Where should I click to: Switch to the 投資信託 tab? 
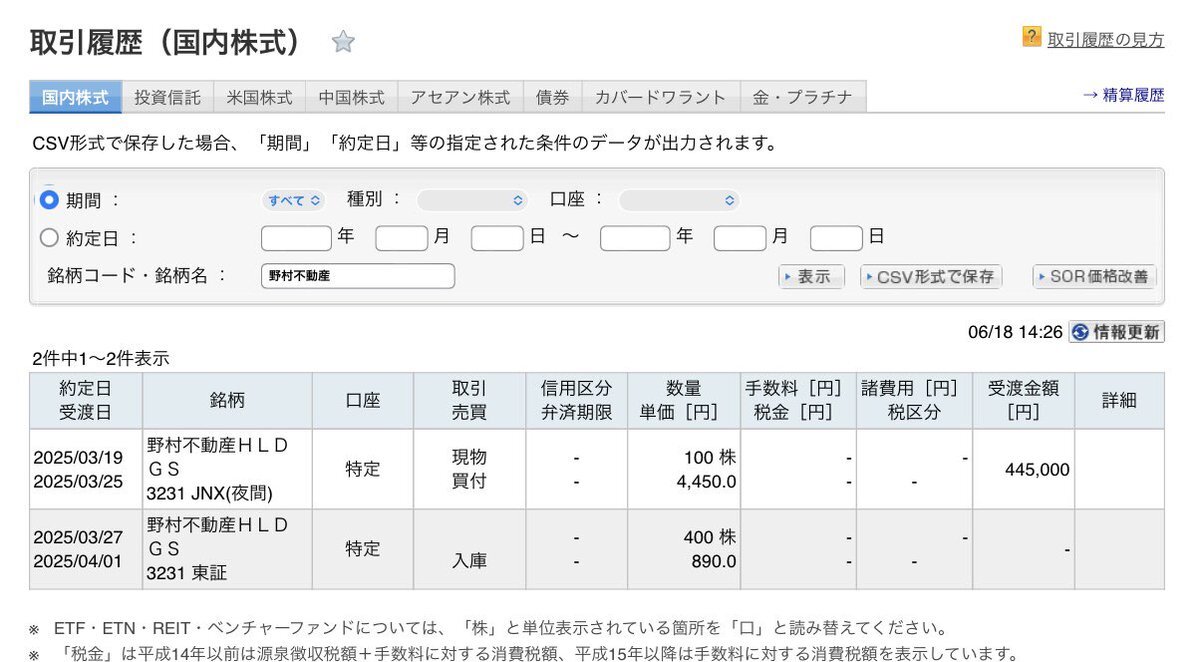[168, 97]
